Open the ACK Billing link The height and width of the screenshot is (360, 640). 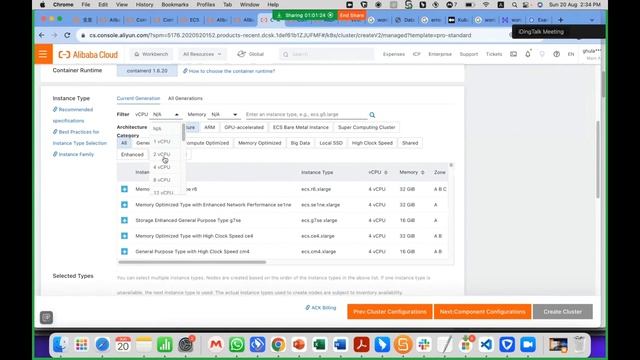click(x=321, y=308)
